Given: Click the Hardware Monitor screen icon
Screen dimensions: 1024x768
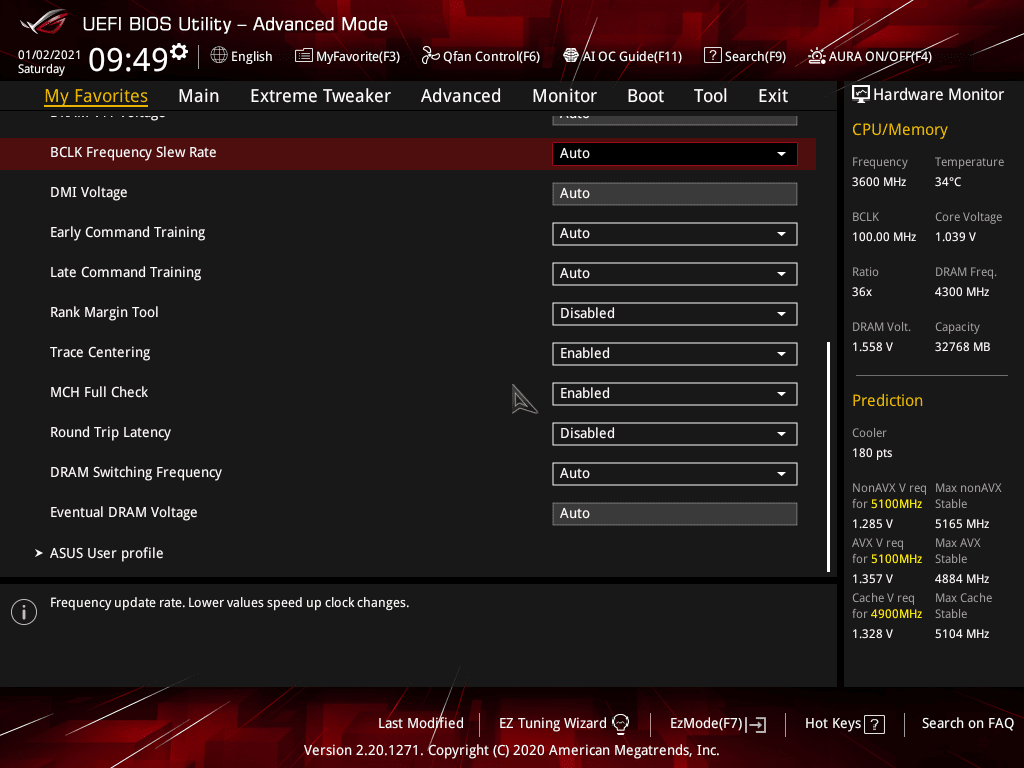Looking at the screenshot, I should (861, 95).
